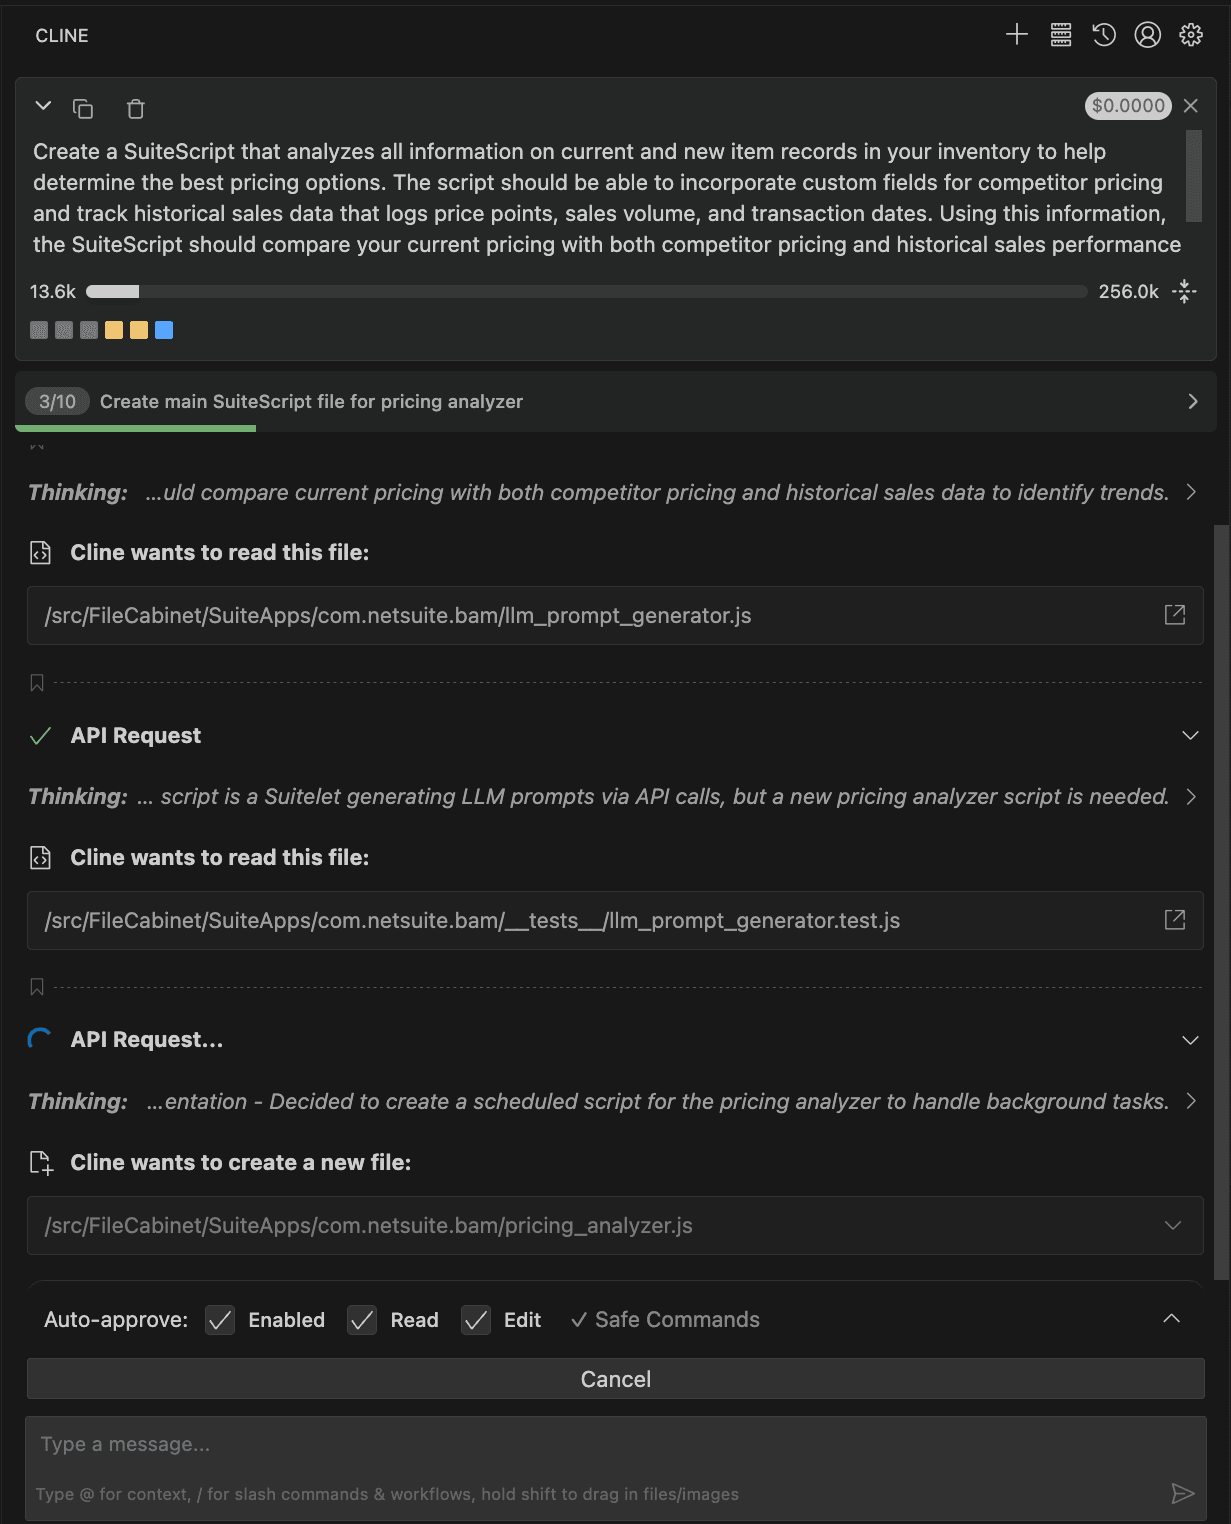
Task: Uncheck the Read auto-approve checkbox
Action: (x=362, y=1320)
